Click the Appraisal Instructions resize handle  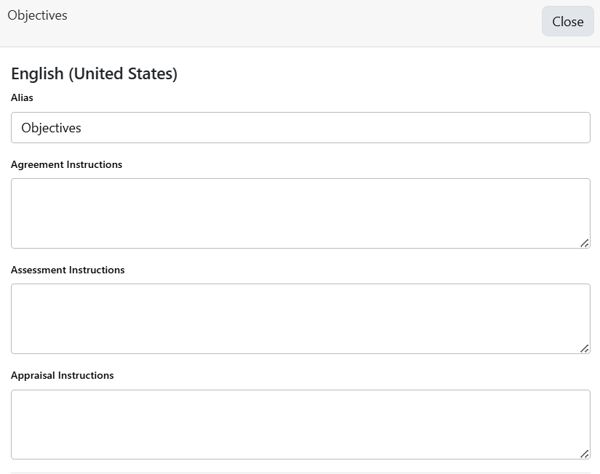584,453
